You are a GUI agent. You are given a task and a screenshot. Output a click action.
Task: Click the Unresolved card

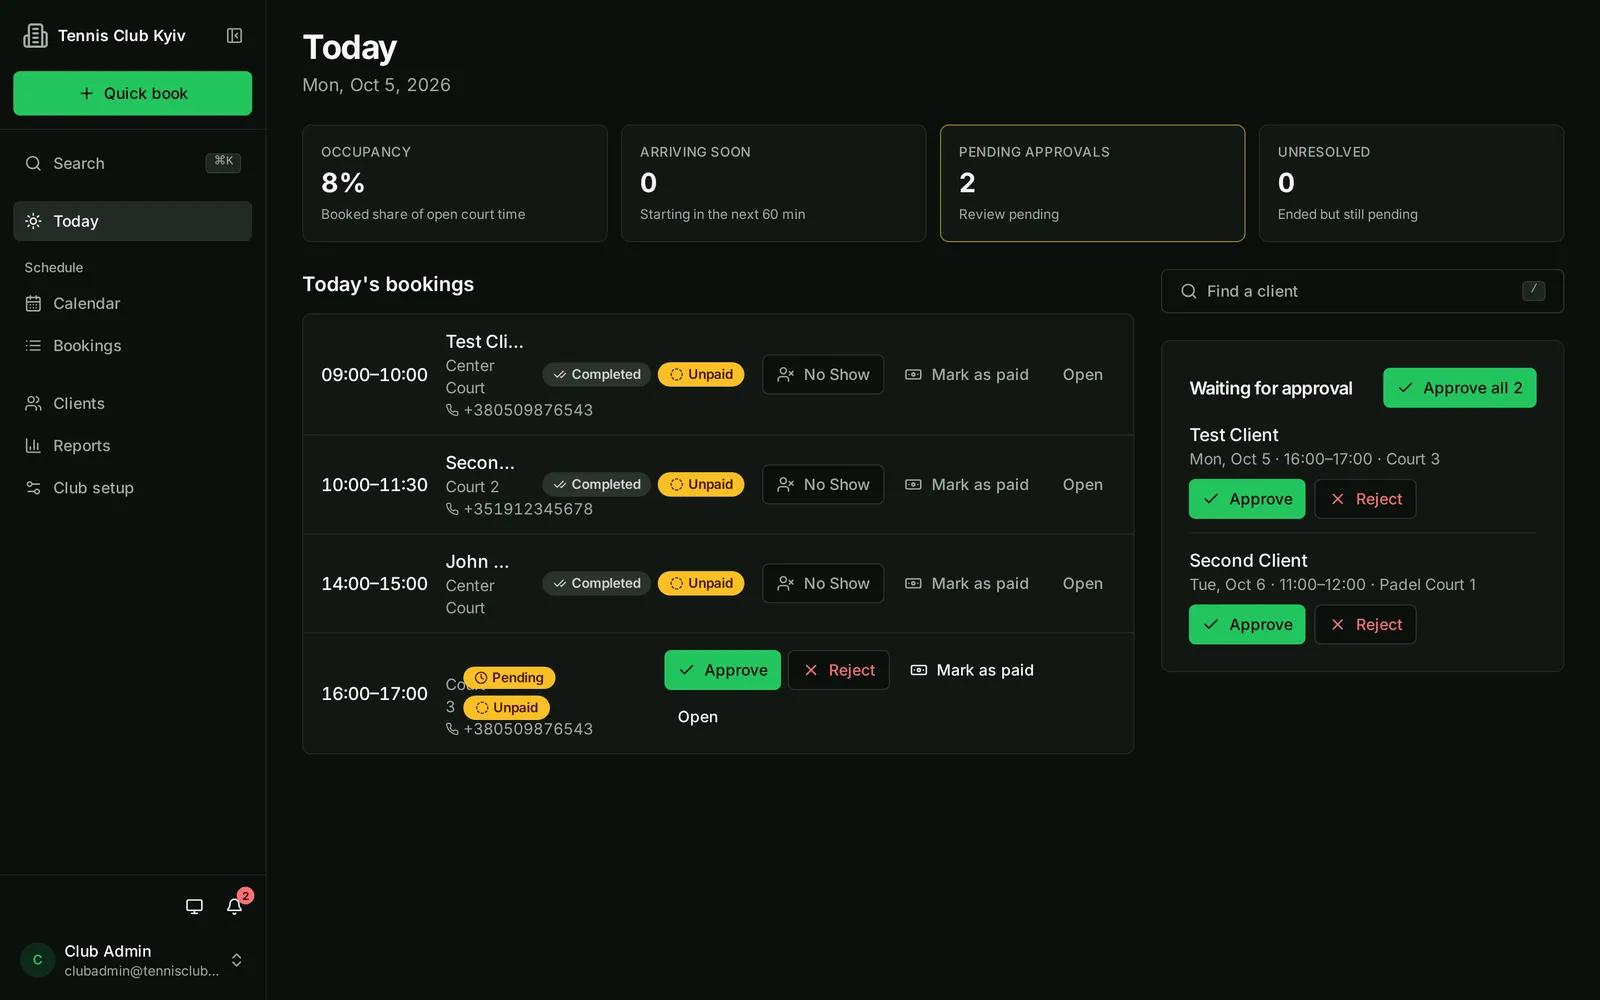1411,183
